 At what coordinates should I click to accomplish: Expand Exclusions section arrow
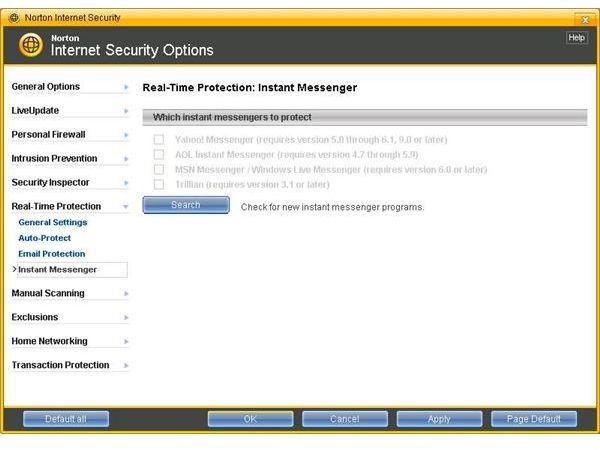tap(126, 318)
